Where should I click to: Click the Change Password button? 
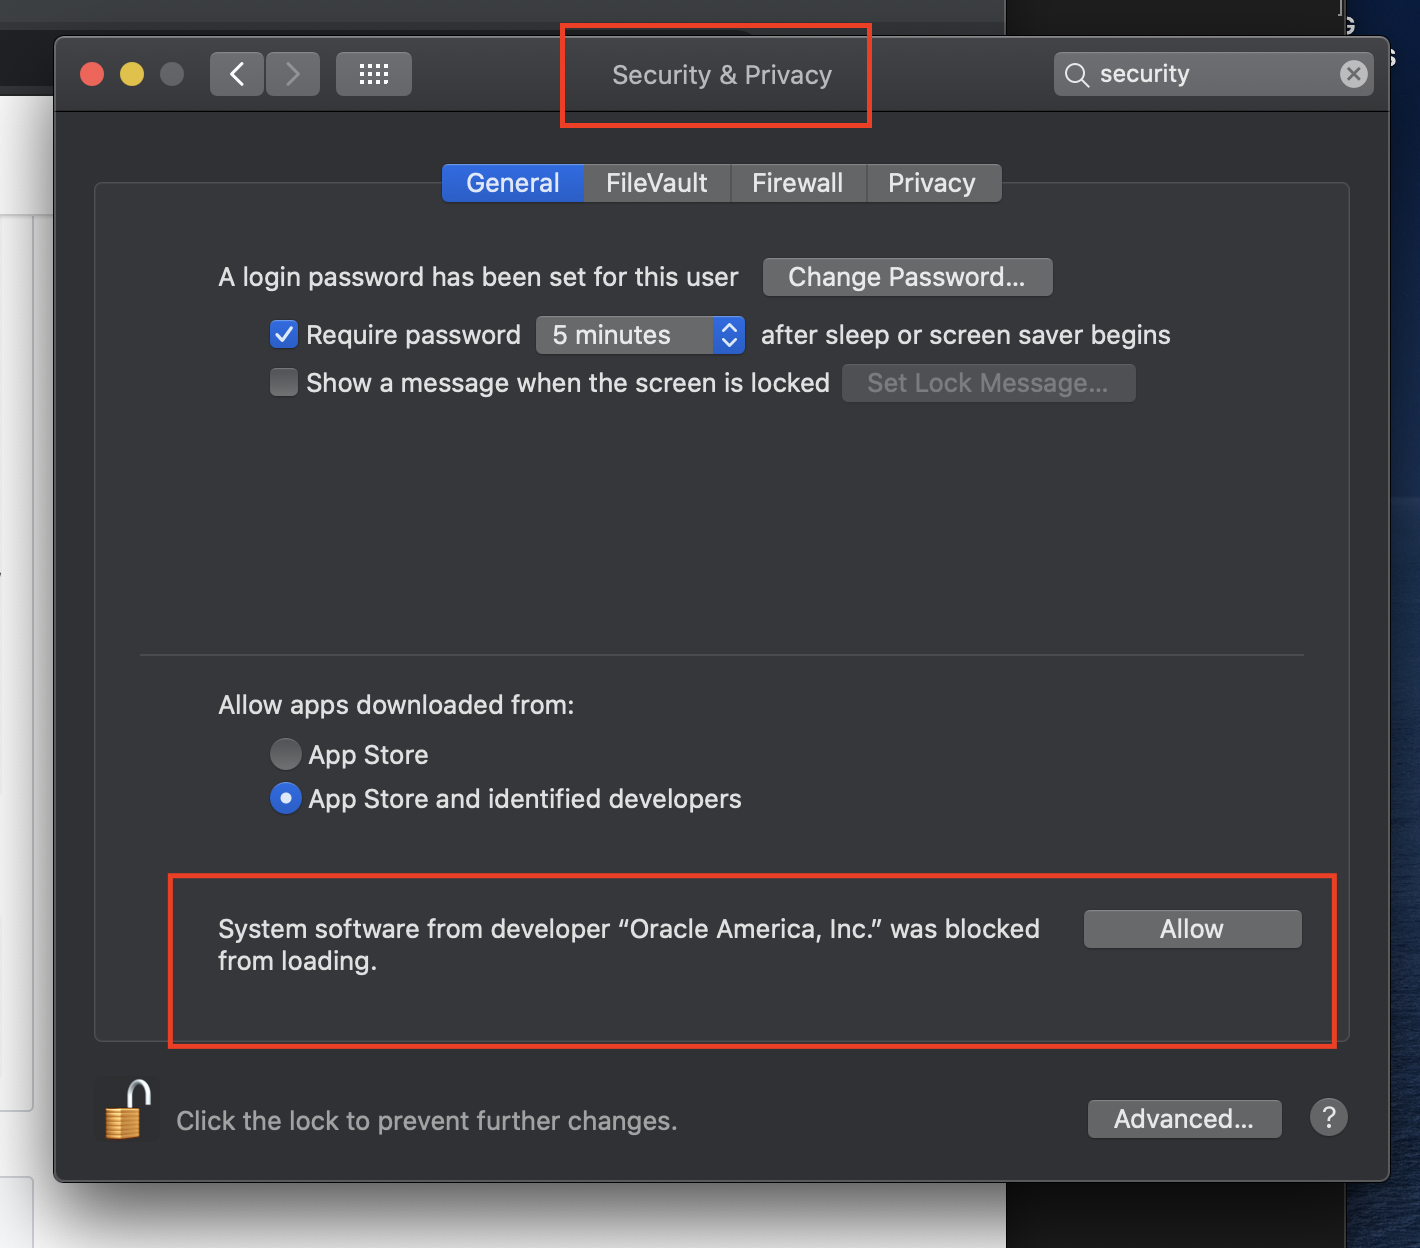click(906, 277)
